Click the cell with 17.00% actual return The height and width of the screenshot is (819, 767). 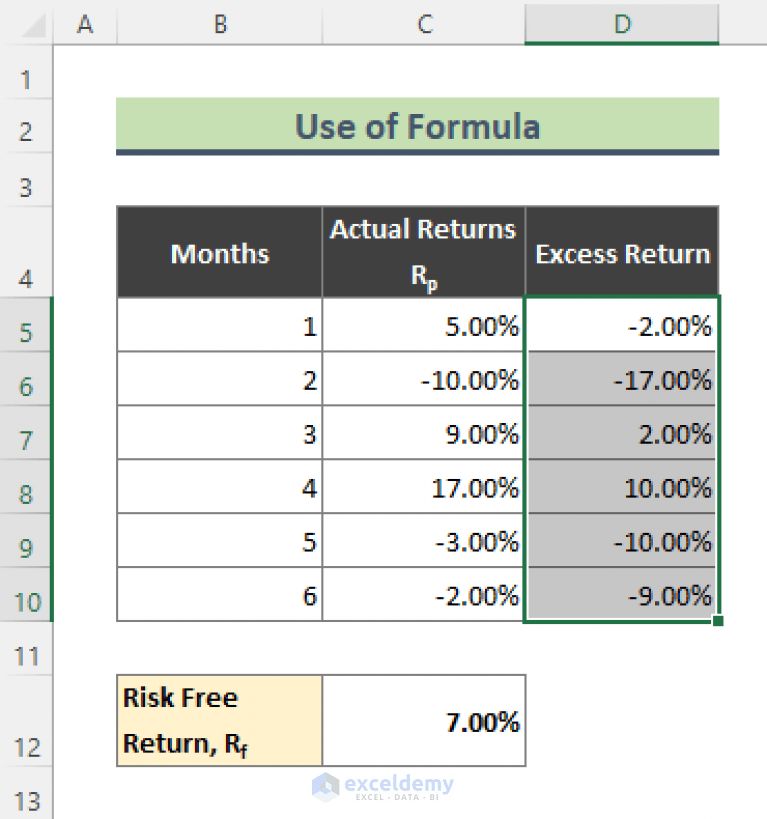pyautogui.click(x=423, y=487)
